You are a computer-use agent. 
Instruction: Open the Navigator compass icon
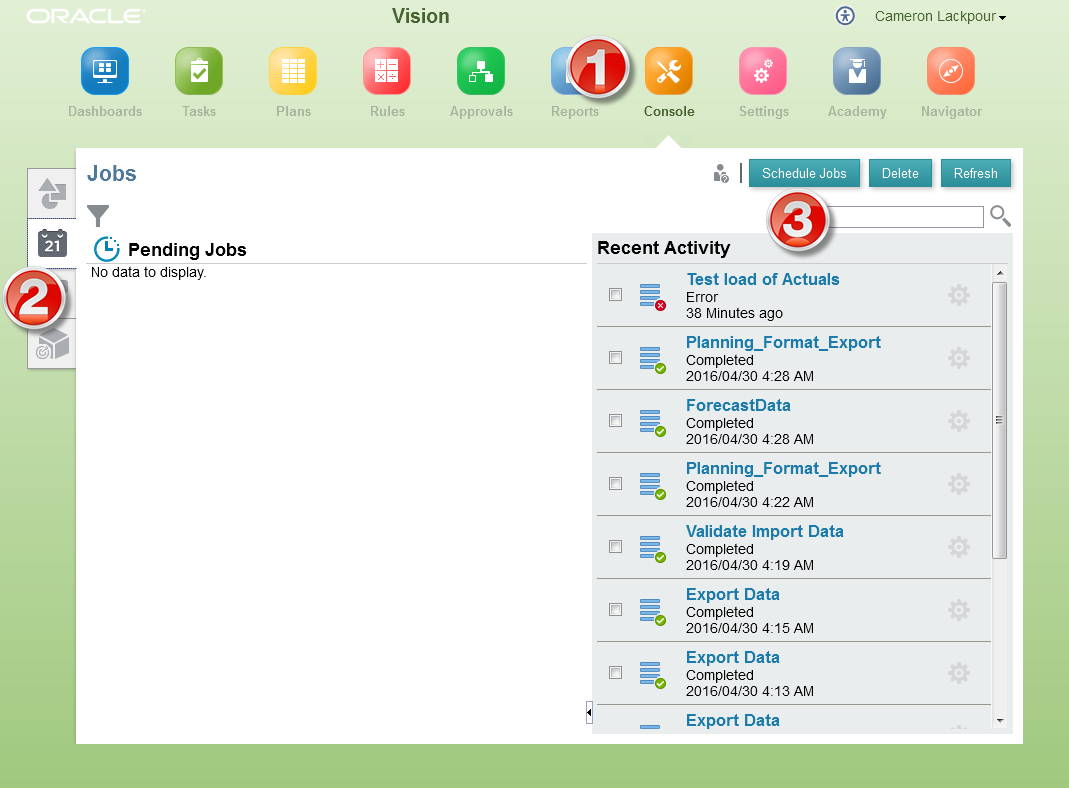pos(951,71)
